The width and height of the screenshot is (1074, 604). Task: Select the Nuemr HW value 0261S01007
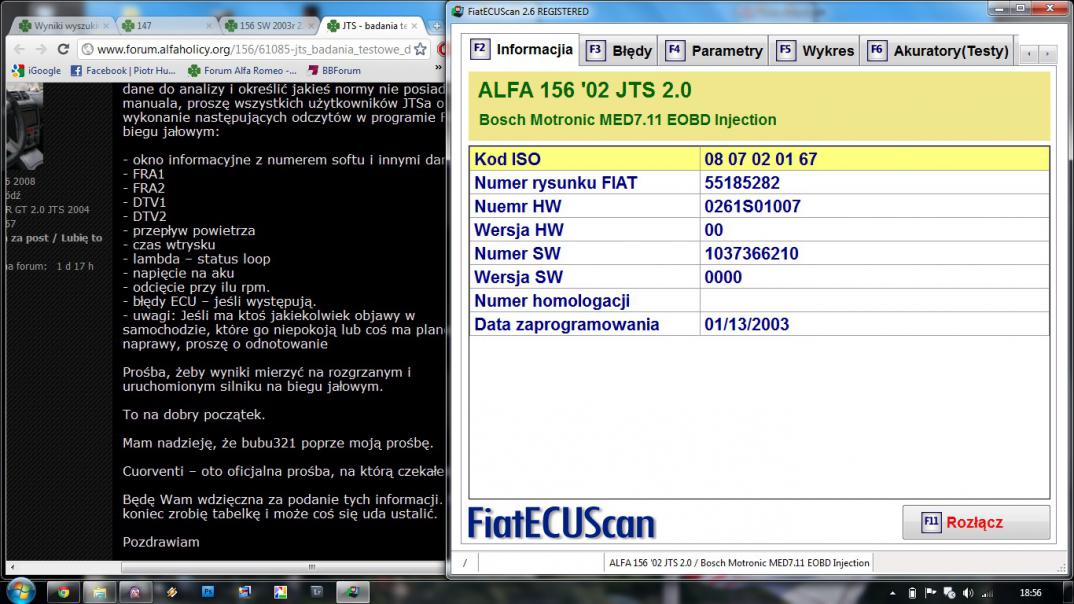click(752, 206)
